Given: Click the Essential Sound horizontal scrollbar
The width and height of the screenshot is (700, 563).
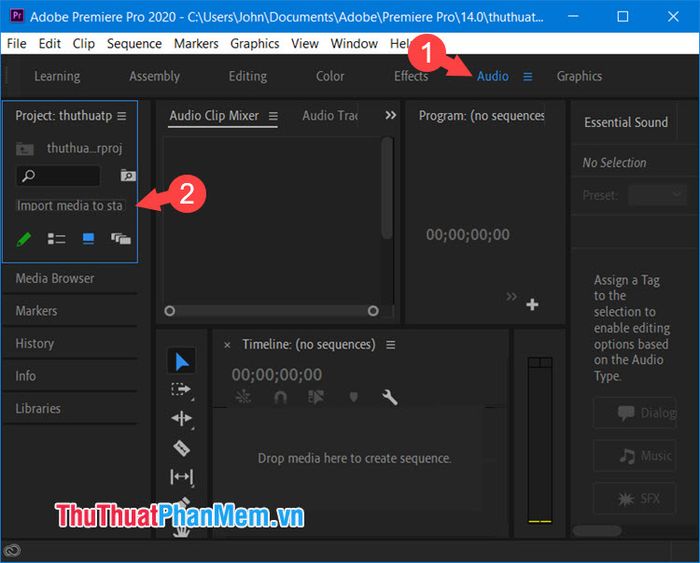Looking at the screenshot, I should pos(597,531).
